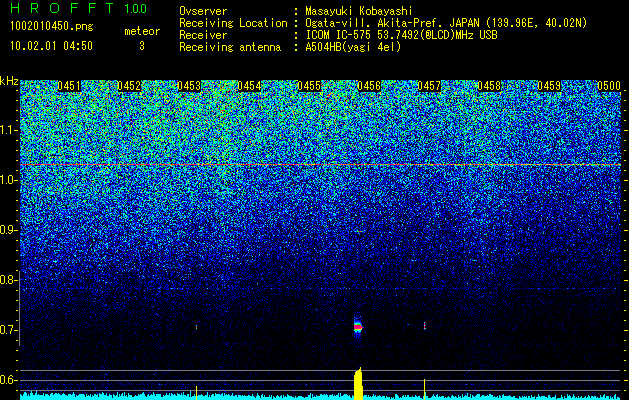Click the thin yellow intensity spike near 0457
Image resolution: width=629 pixels, height=400 pixels.
click(424, 389)
